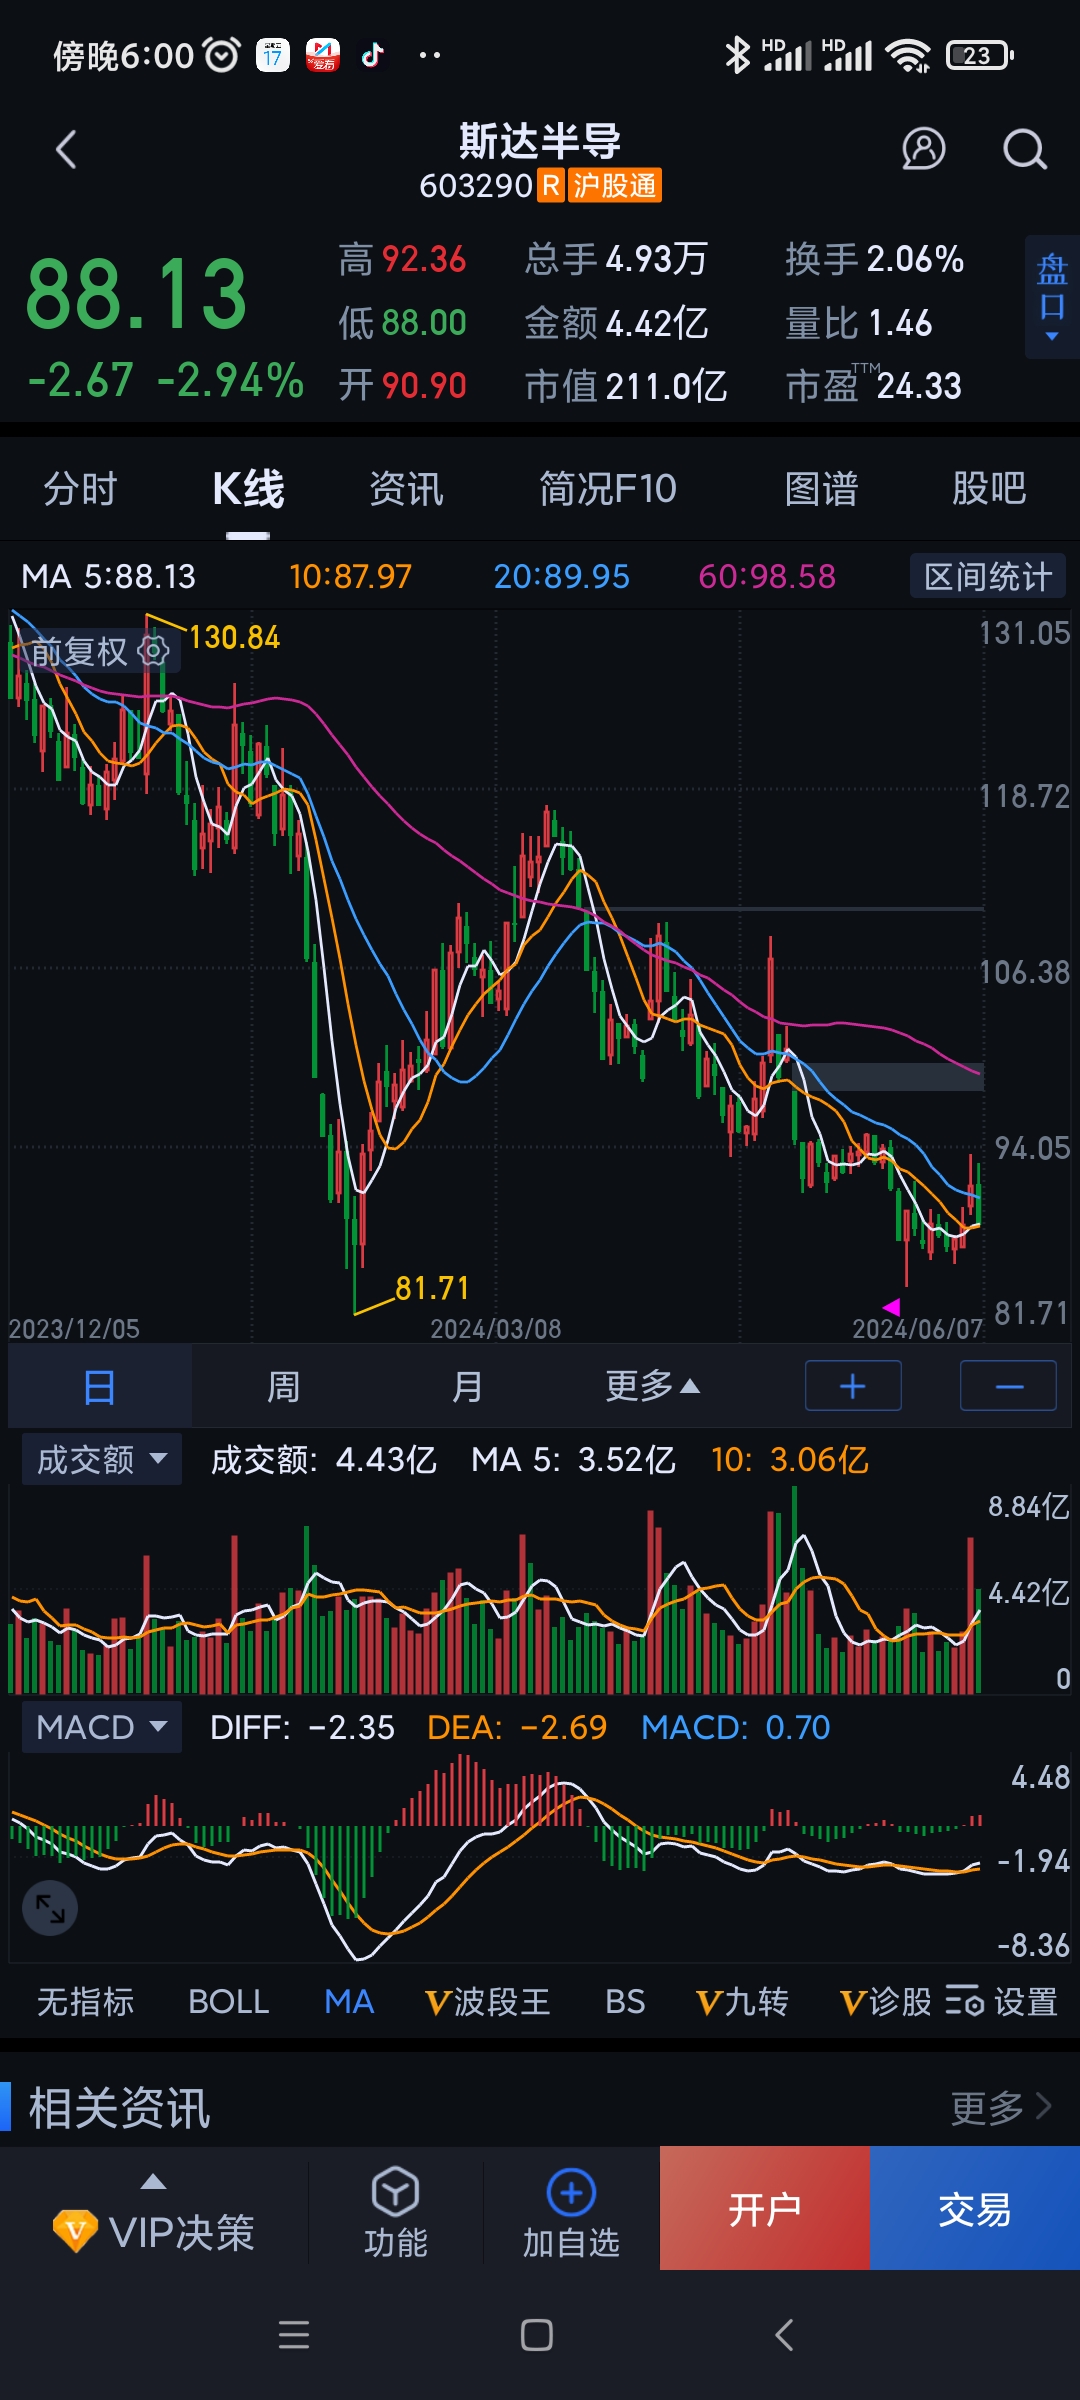Open the user profile icon

coord(923,150)
